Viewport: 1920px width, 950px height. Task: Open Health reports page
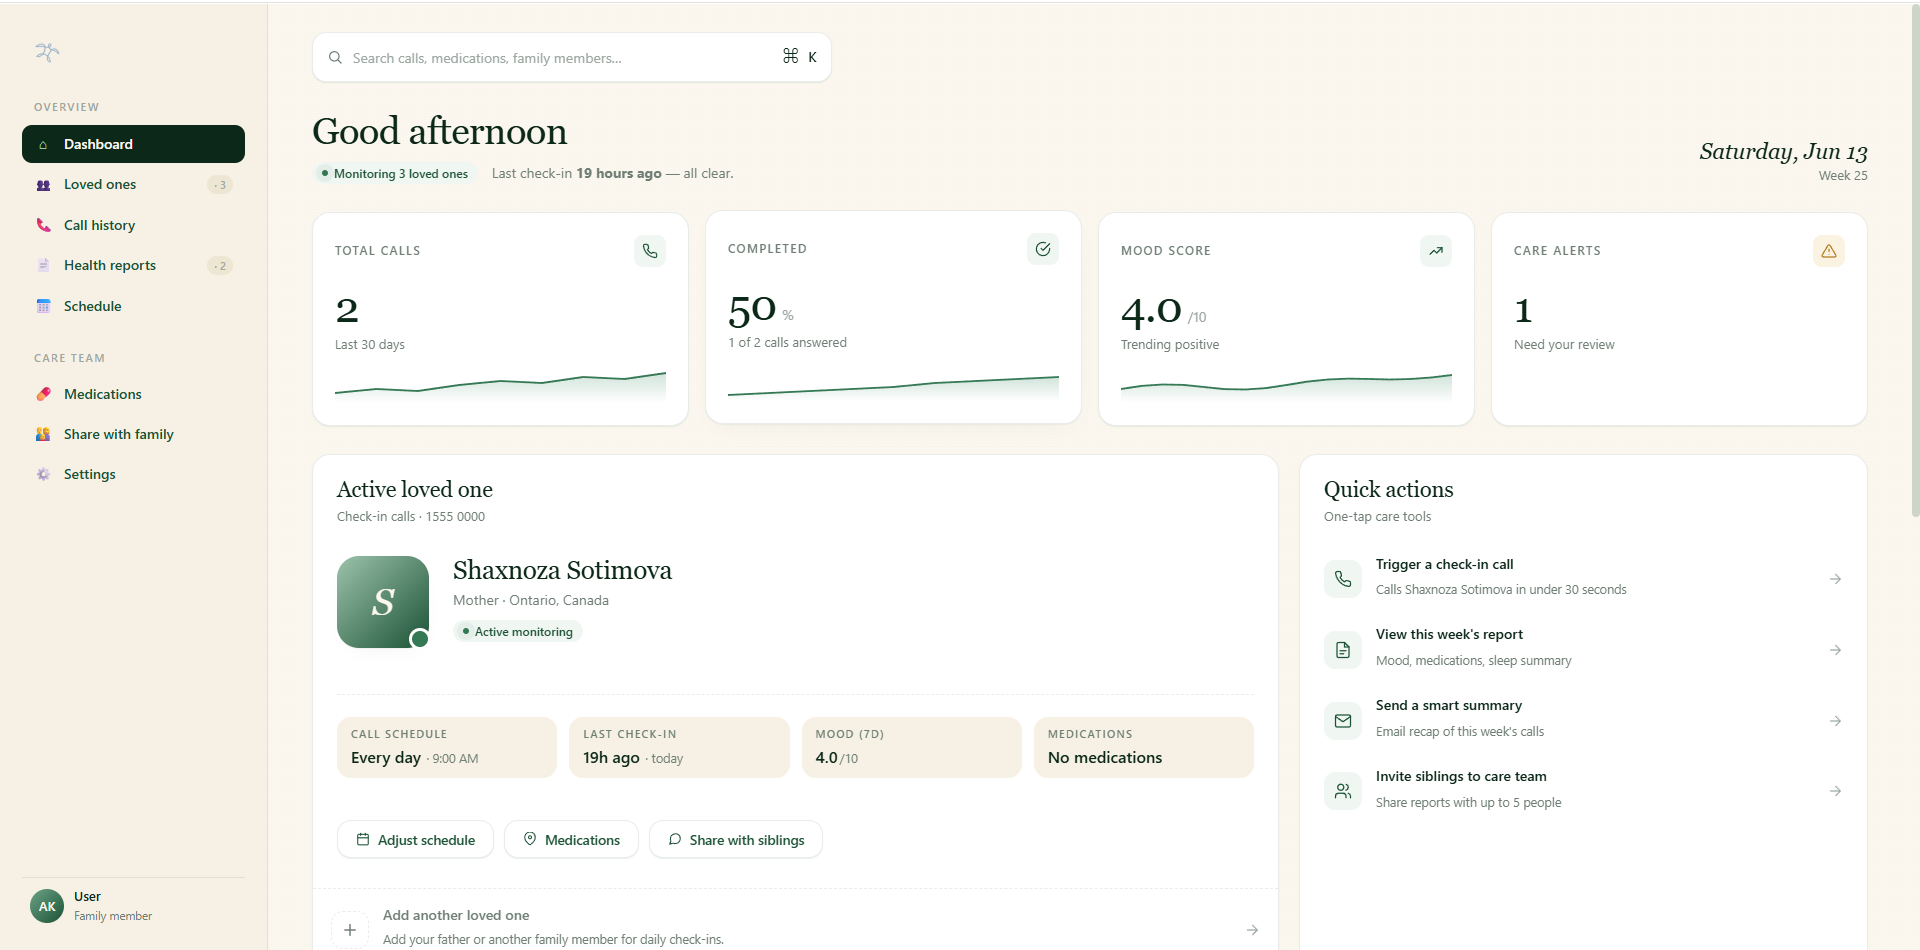click(133, 265)
